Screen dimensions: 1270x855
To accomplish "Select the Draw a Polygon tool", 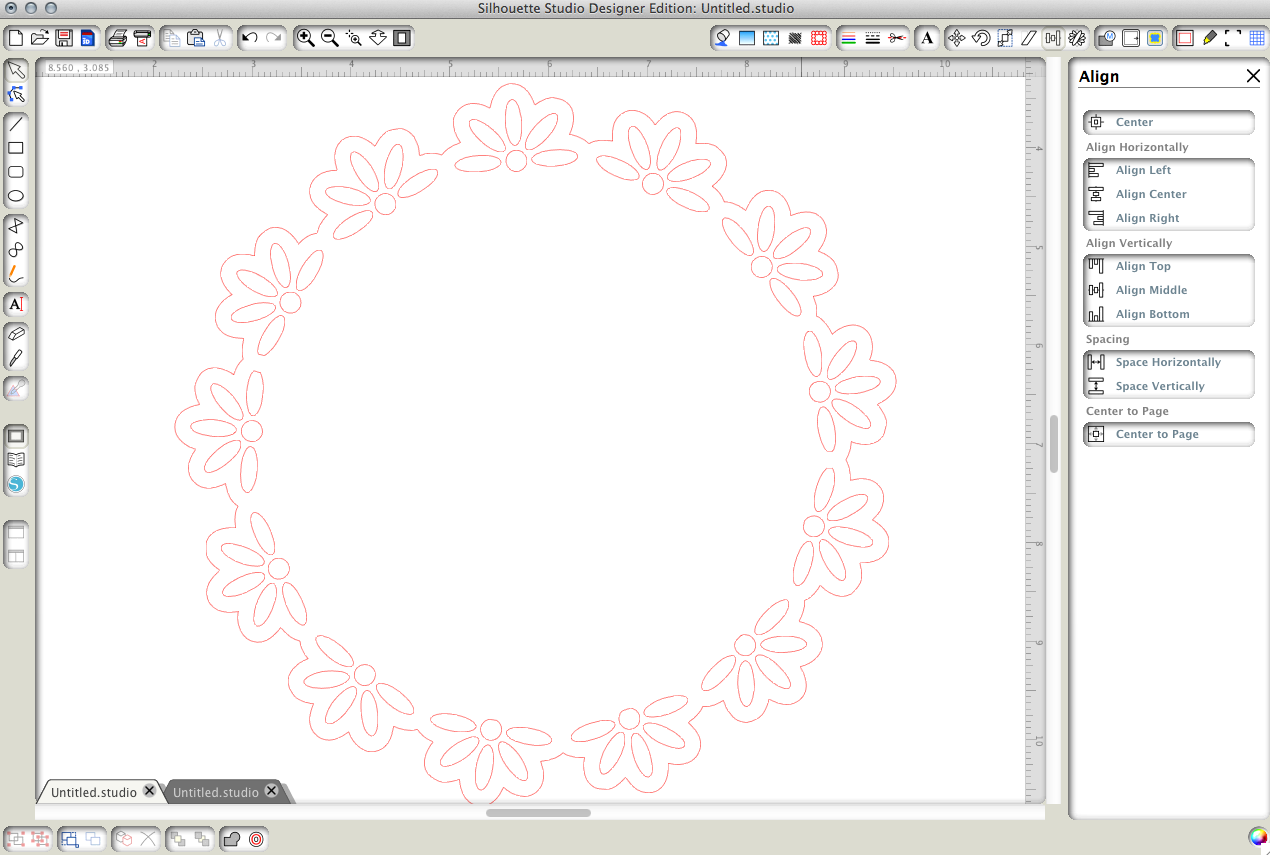I will click(x=16, y=226).
